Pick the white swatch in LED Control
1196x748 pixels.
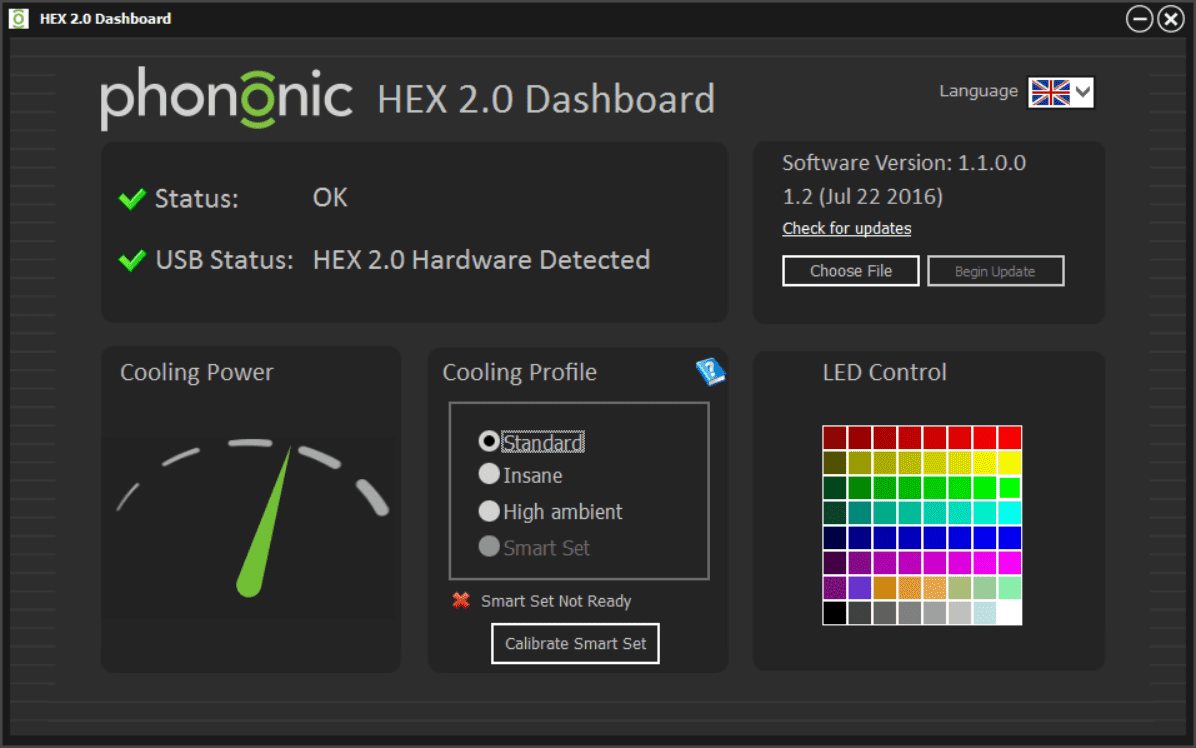coord(1009,612)
